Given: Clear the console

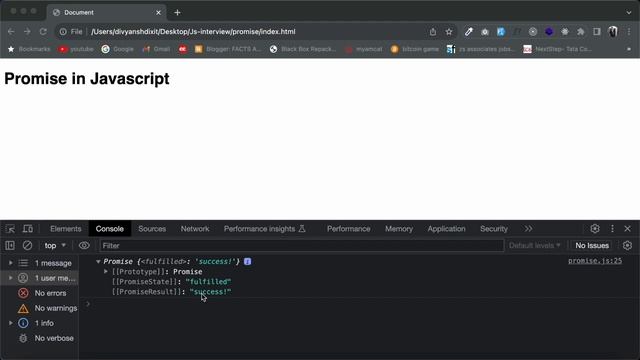Looking at the screenshot, I should (x=27, y=246).
